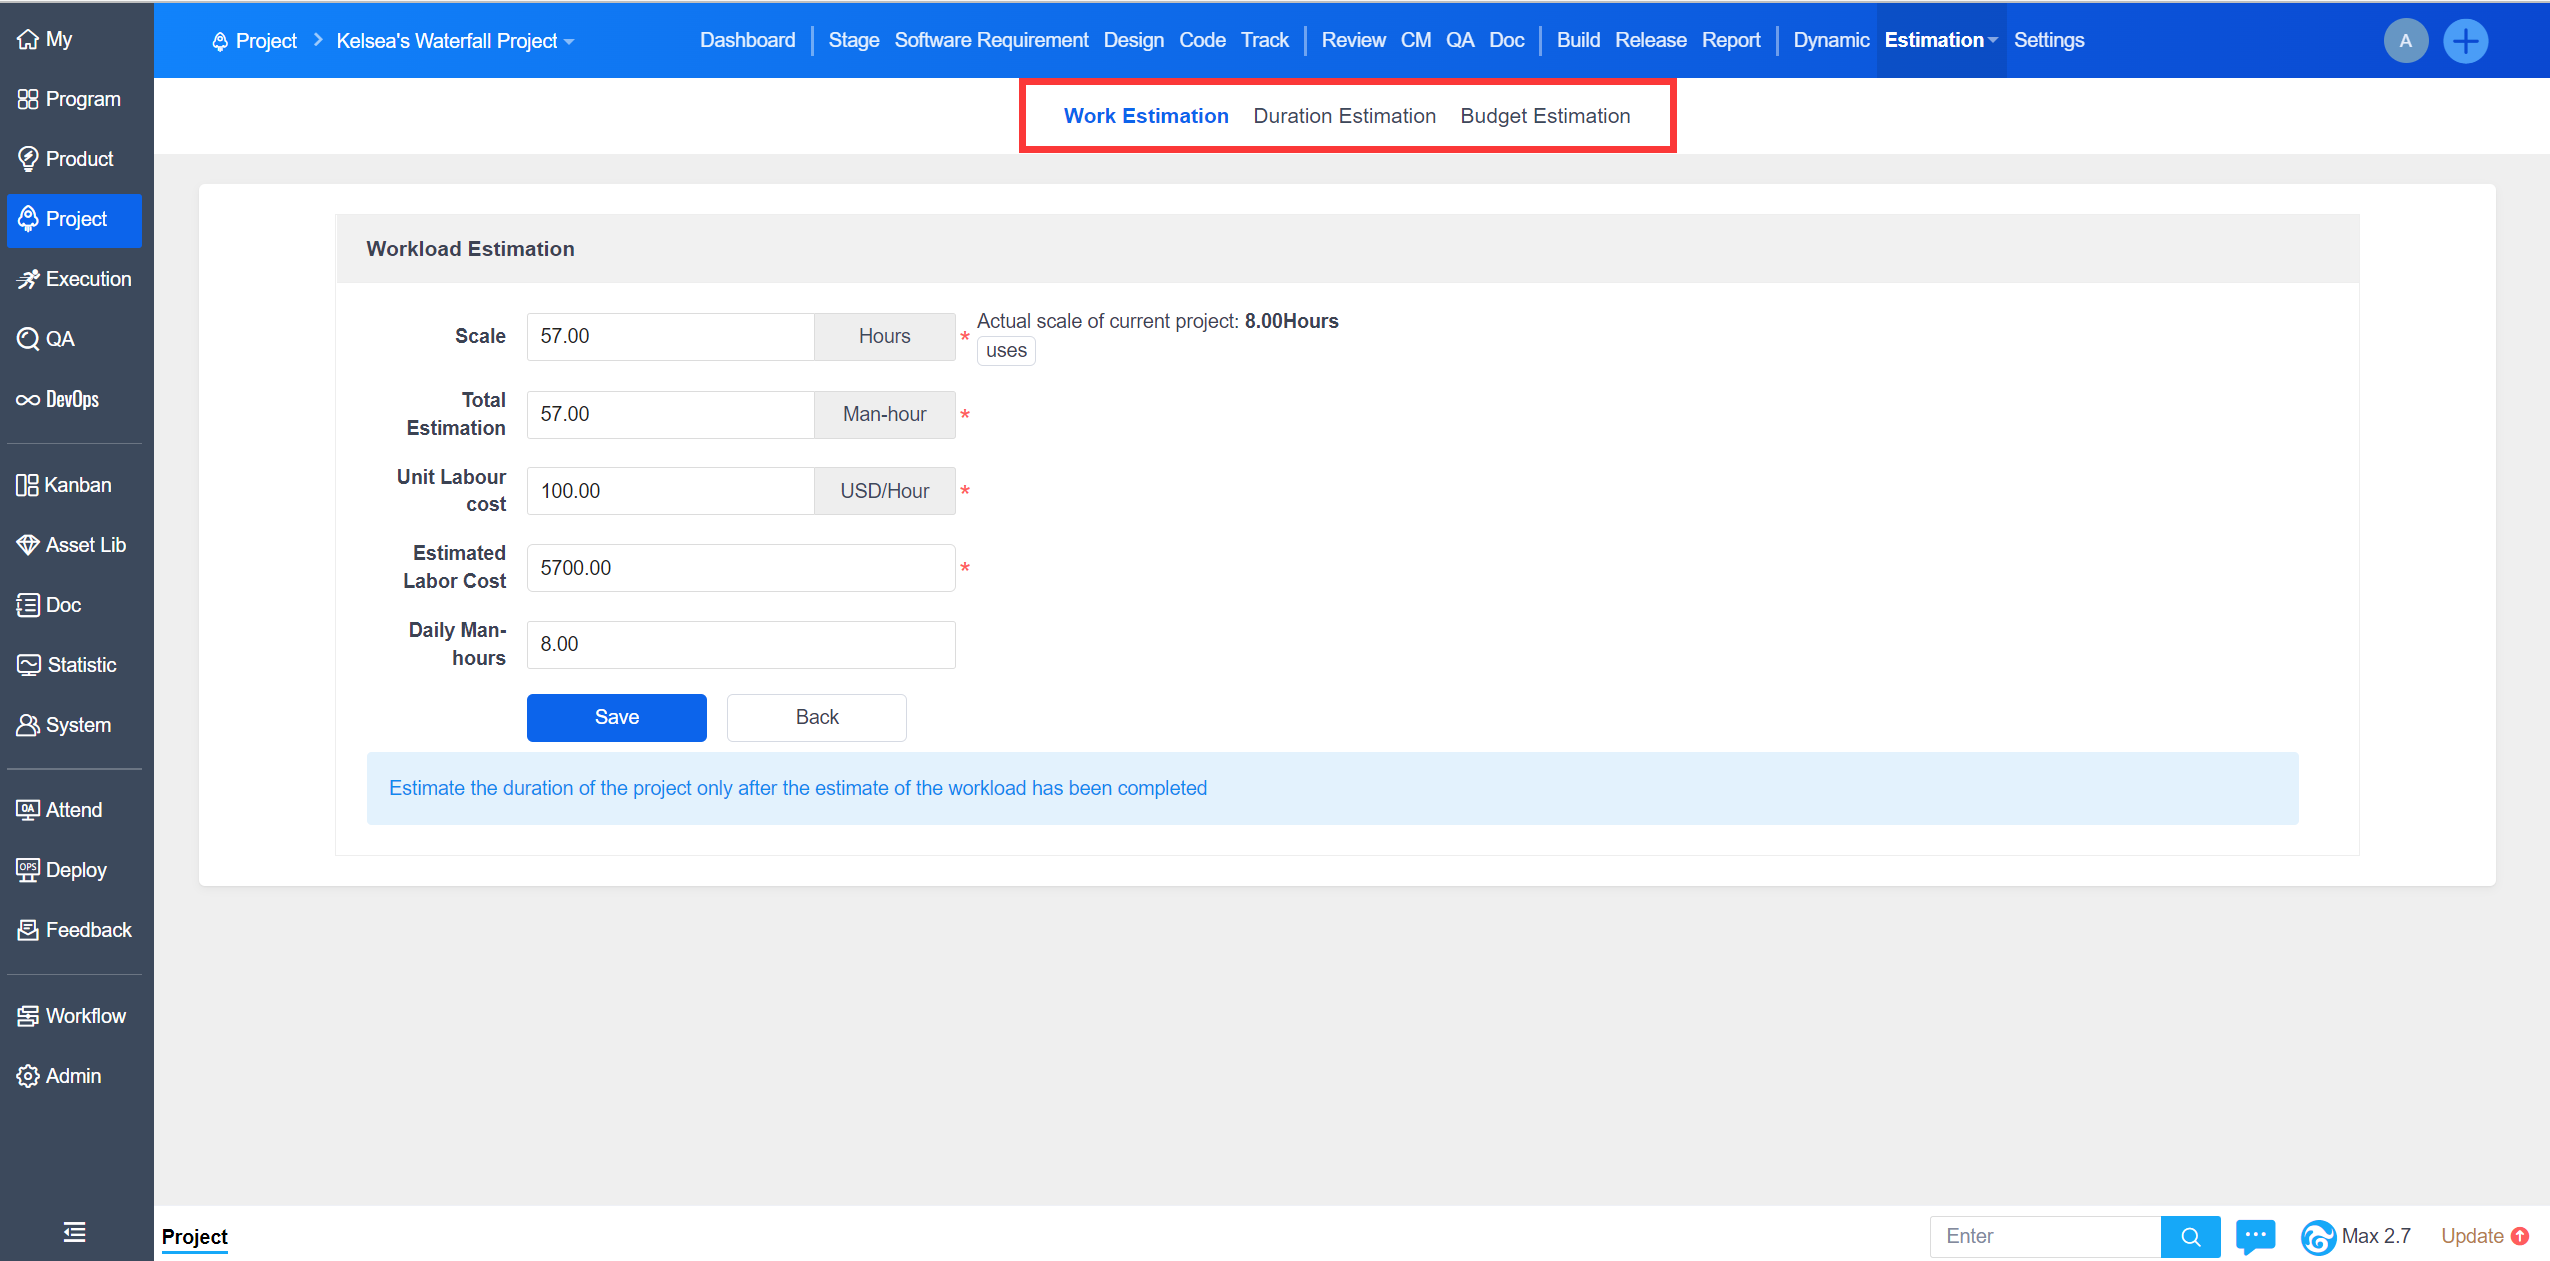
Task: Open the Kanban sidebar icon
Action: [x=27, y=485]
